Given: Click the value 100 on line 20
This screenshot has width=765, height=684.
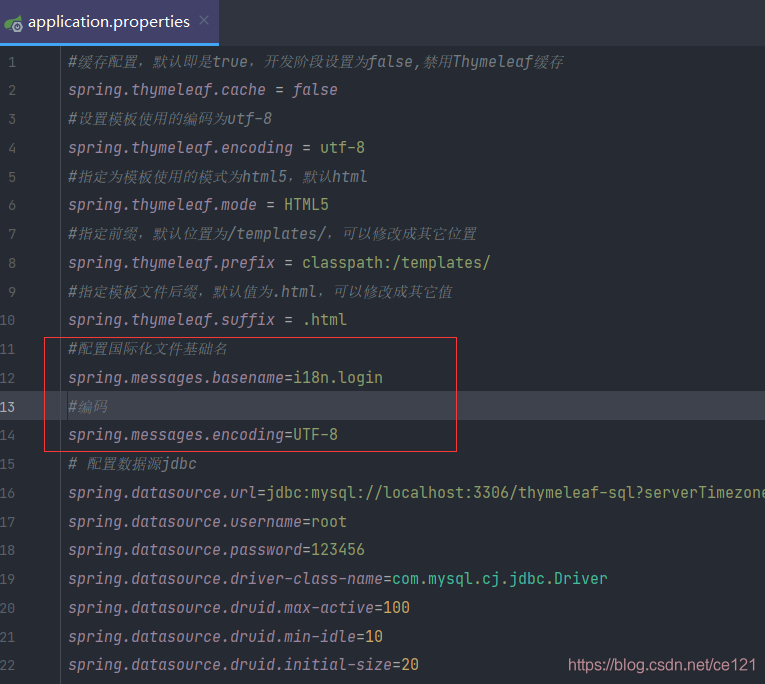Looking at the screenshot, I should pos(396,608).
